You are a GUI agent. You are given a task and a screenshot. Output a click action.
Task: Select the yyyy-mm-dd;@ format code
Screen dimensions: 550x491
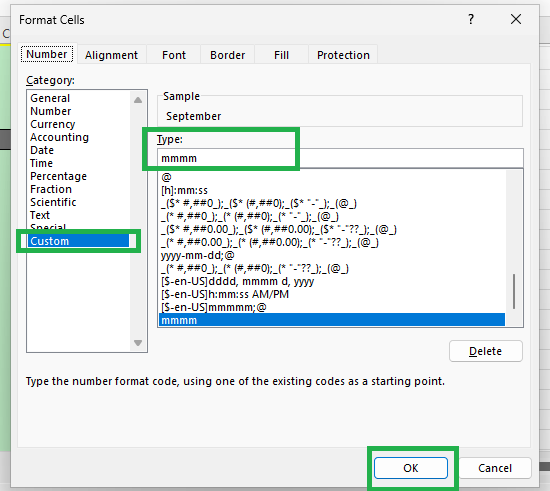click(x=332, y=255)
